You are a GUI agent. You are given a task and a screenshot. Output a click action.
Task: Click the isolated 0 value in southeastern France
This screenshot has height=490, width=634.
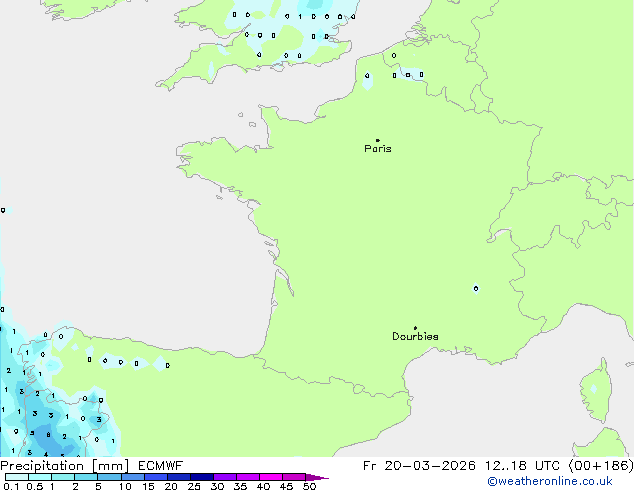[476, 288]
